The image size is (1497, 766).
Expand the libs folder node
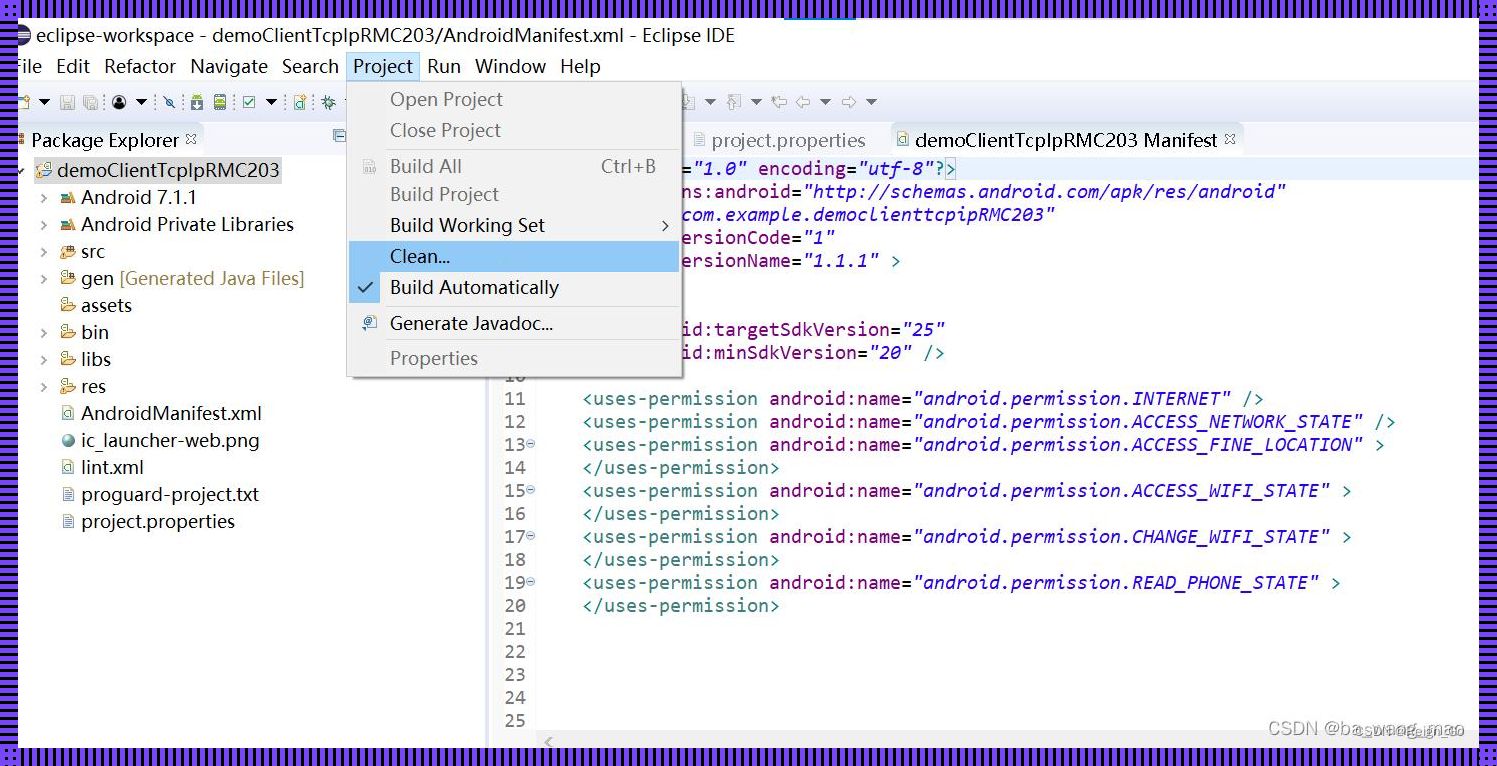pos(44,360)
